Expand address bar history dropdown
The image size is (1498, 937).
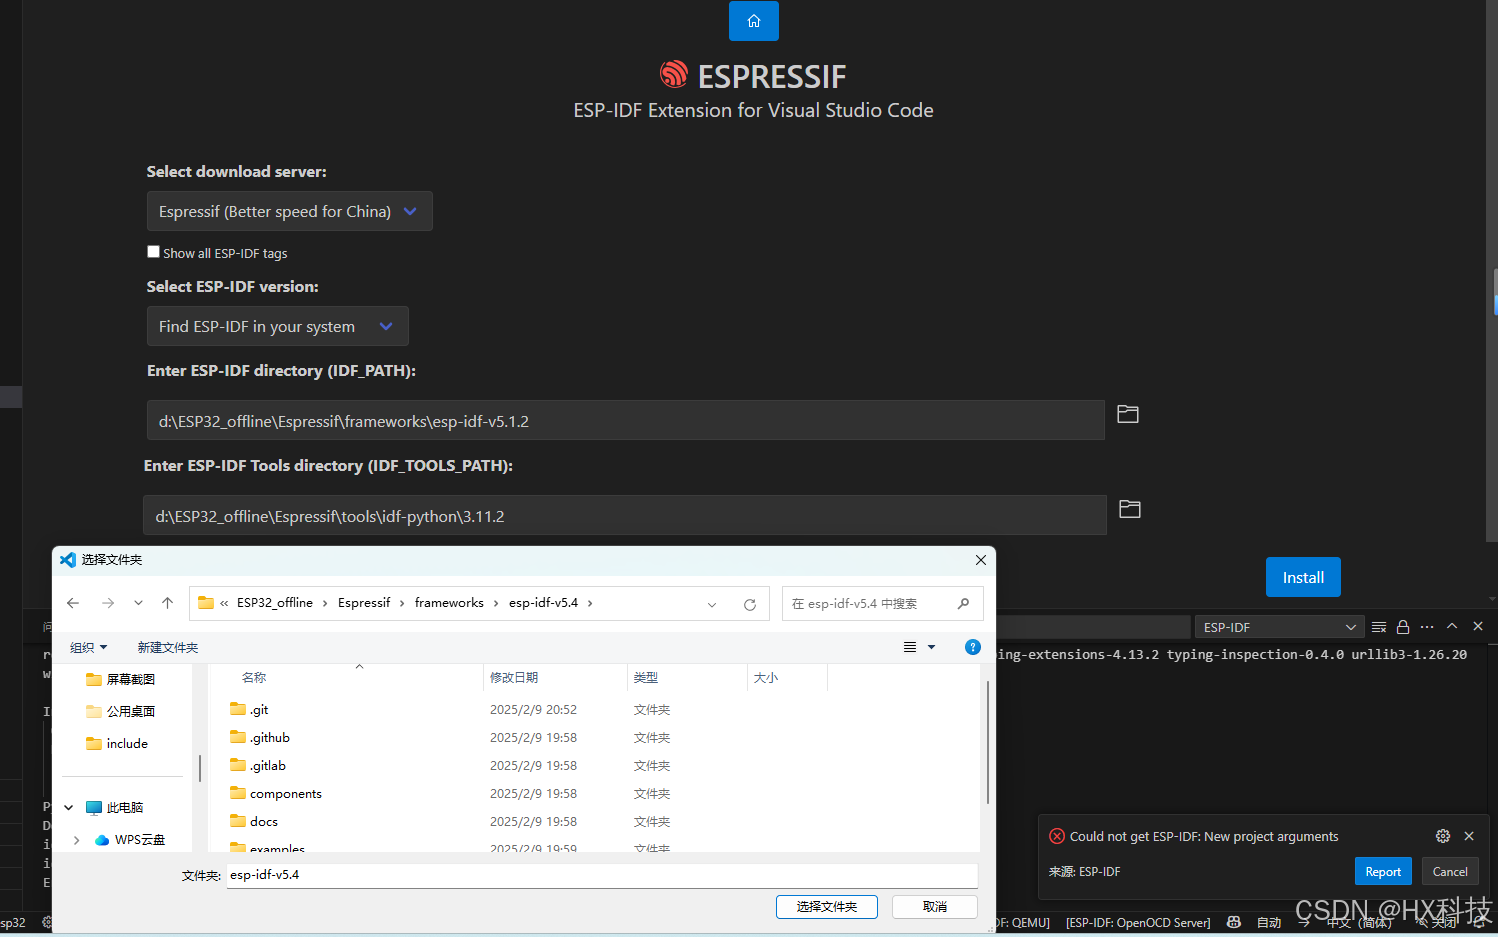[712, 604]
